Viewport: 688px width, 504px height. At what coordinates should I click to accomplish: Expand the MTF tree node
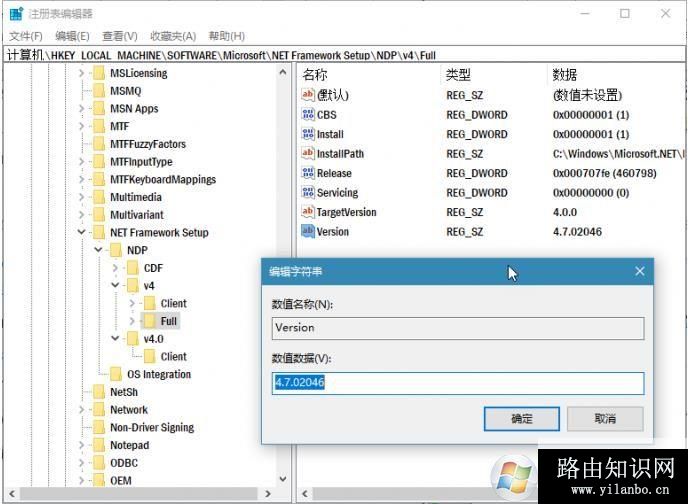coord(82,126)
